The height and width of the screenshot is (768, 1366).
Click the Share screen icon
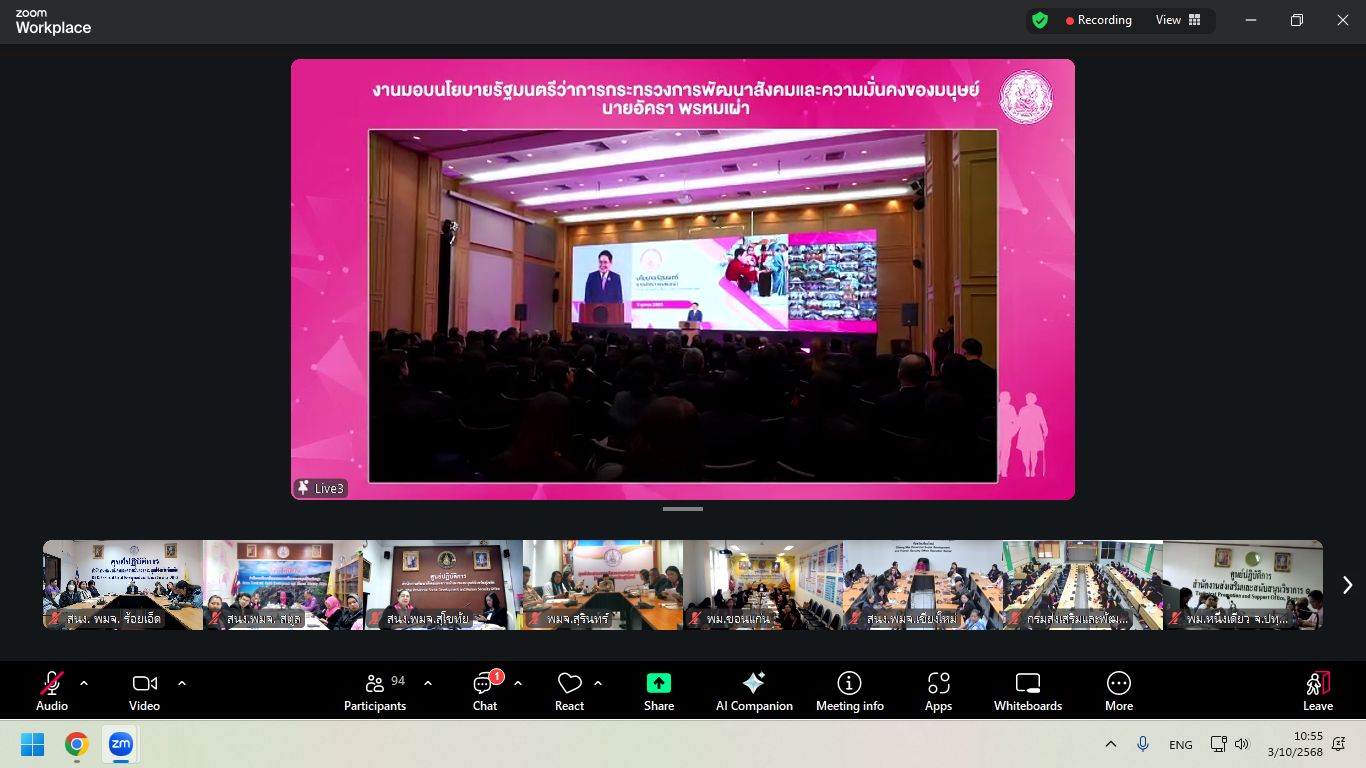659,683
